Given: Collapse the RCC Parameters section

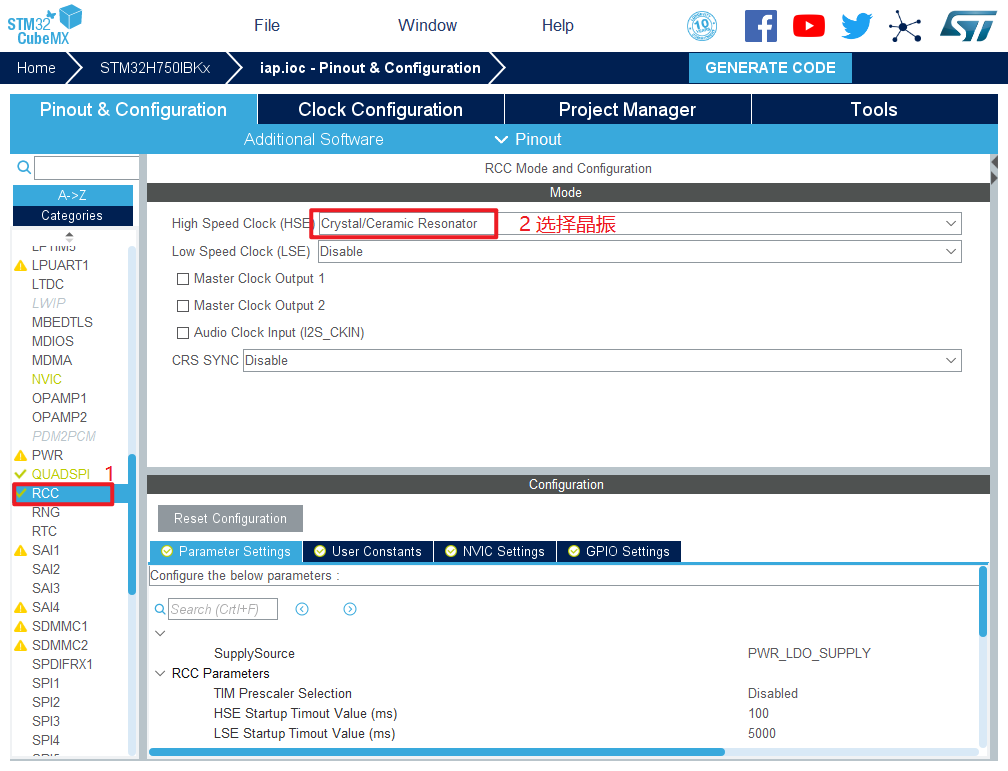Looking at the screenshot, I should 161,674.
